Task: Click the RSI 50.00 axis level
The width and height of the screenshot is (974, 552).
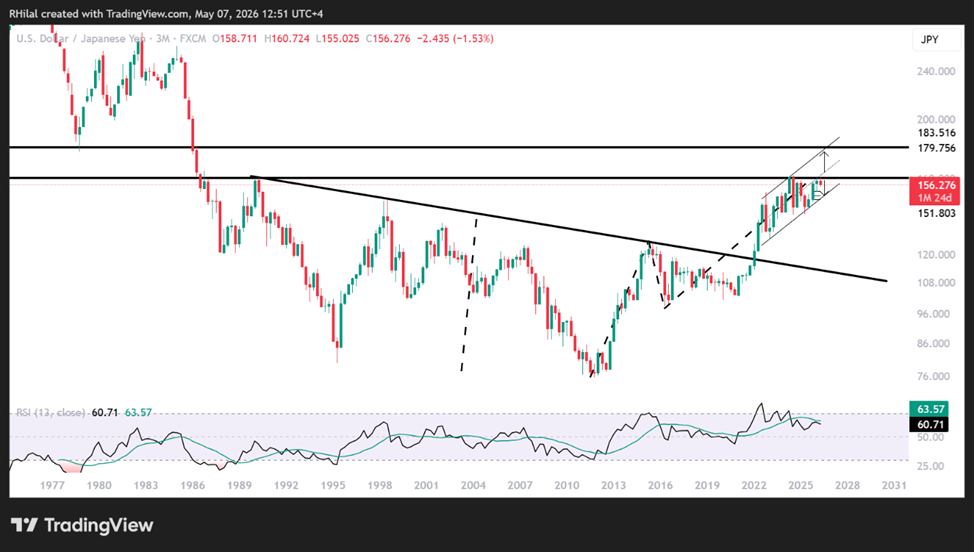Action: tap(931, 437)
